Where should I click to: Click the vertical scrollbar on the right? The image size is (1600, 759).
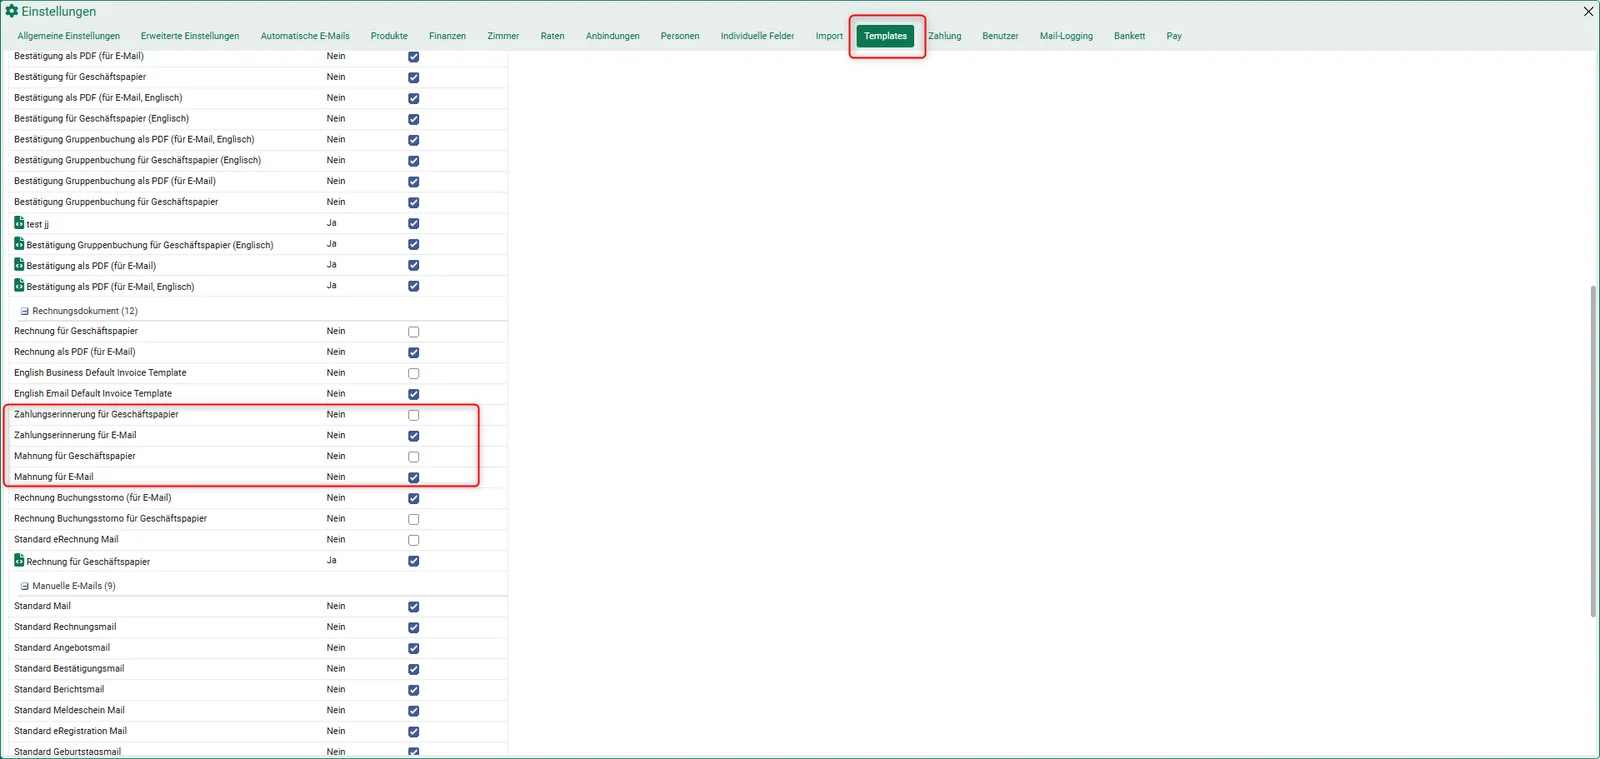coord(1593,451)
